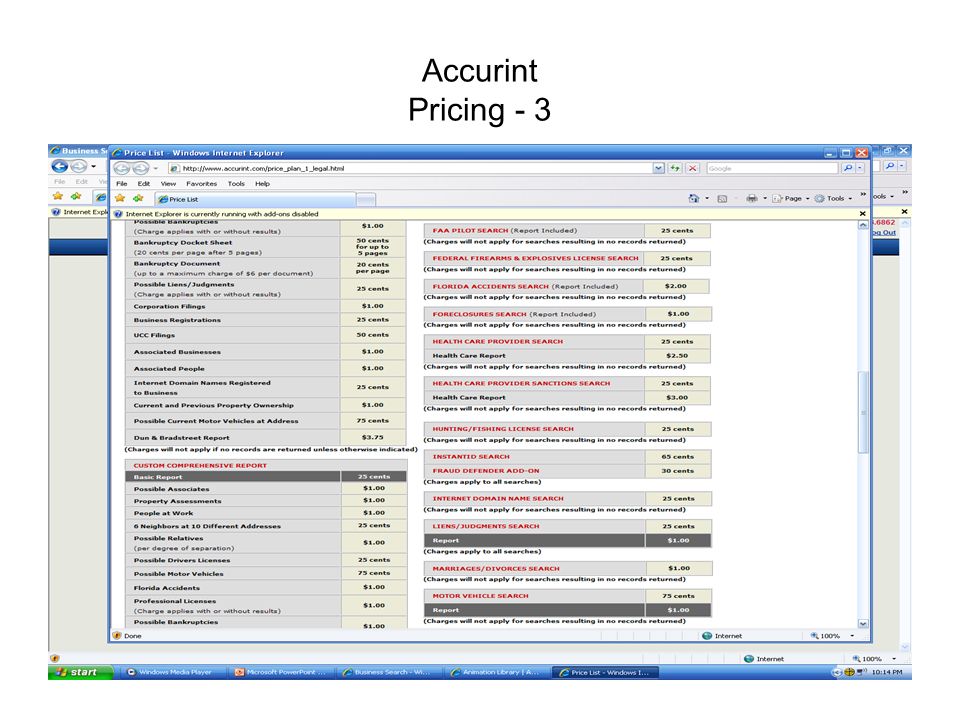The width and height of the screenshot is (960, 720).
Task: Click 'FRAUD DEFENDER ADD-ON' row
Action: tap(567, 471)
